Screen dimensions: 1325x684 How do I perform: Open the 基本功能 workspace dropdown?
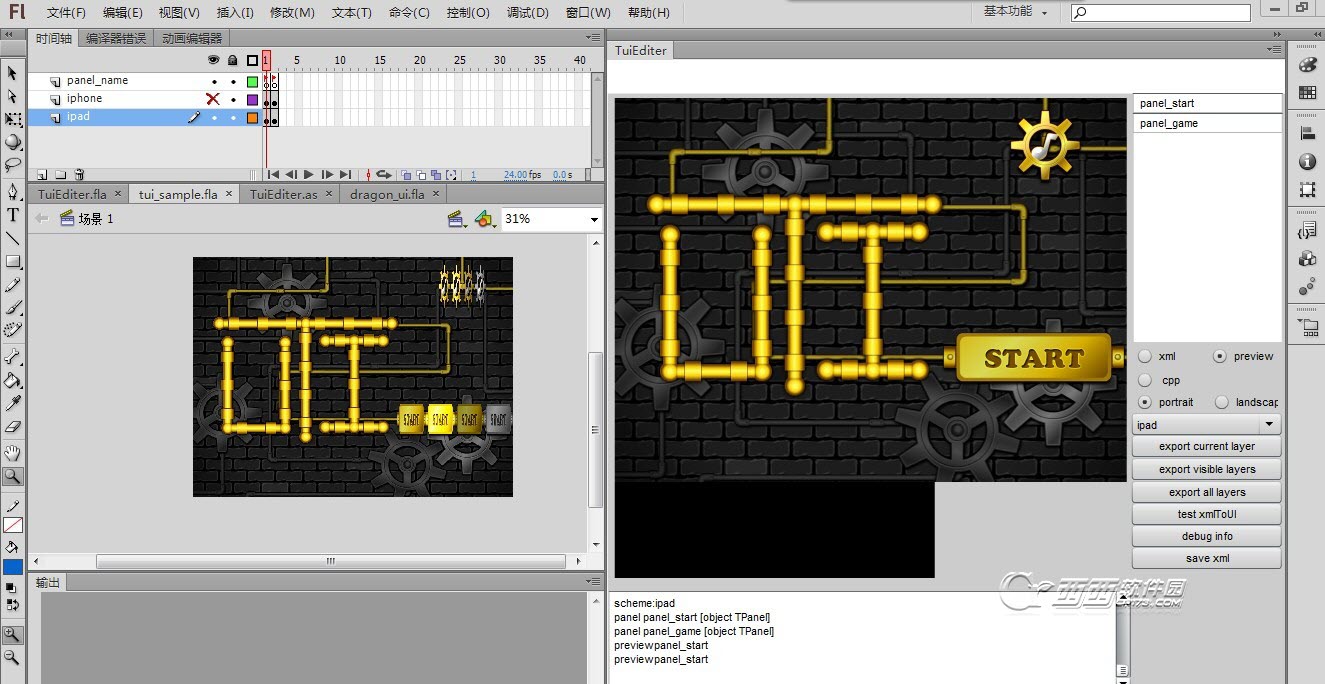pos(1016,11)
